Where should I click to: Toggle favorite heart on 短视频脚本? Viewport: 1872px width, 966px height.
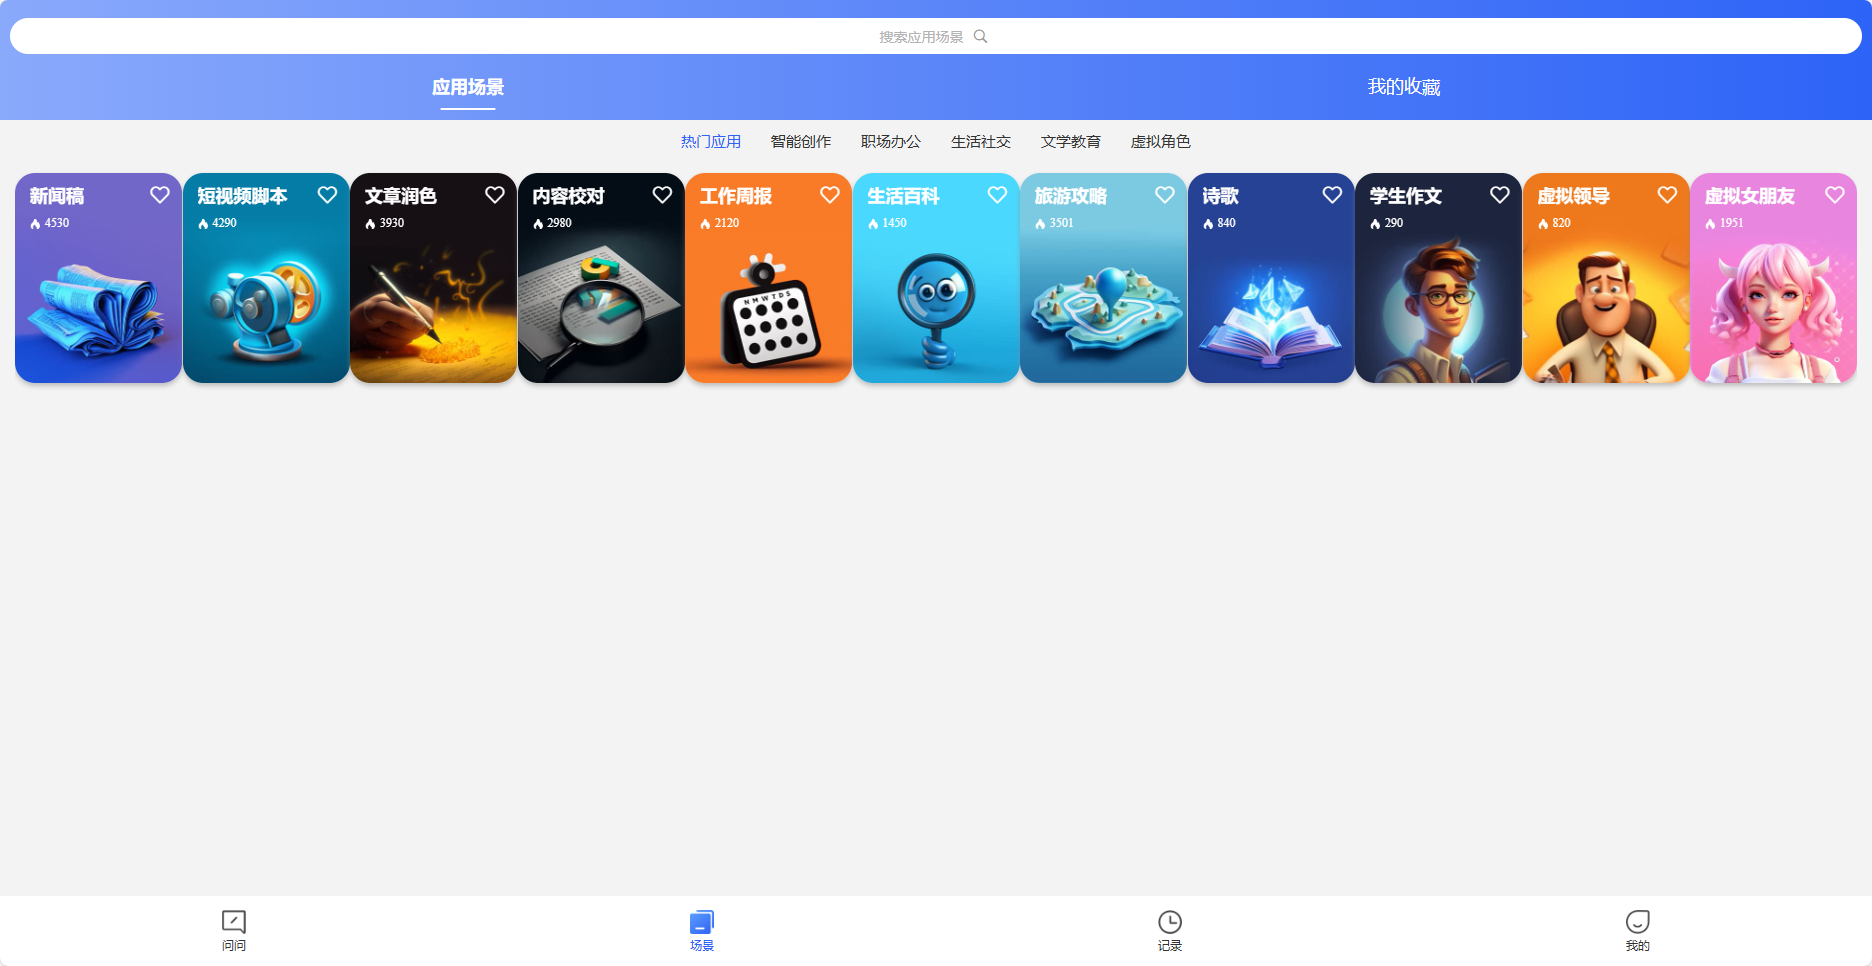pyautogui.click(x=327, y=195)
